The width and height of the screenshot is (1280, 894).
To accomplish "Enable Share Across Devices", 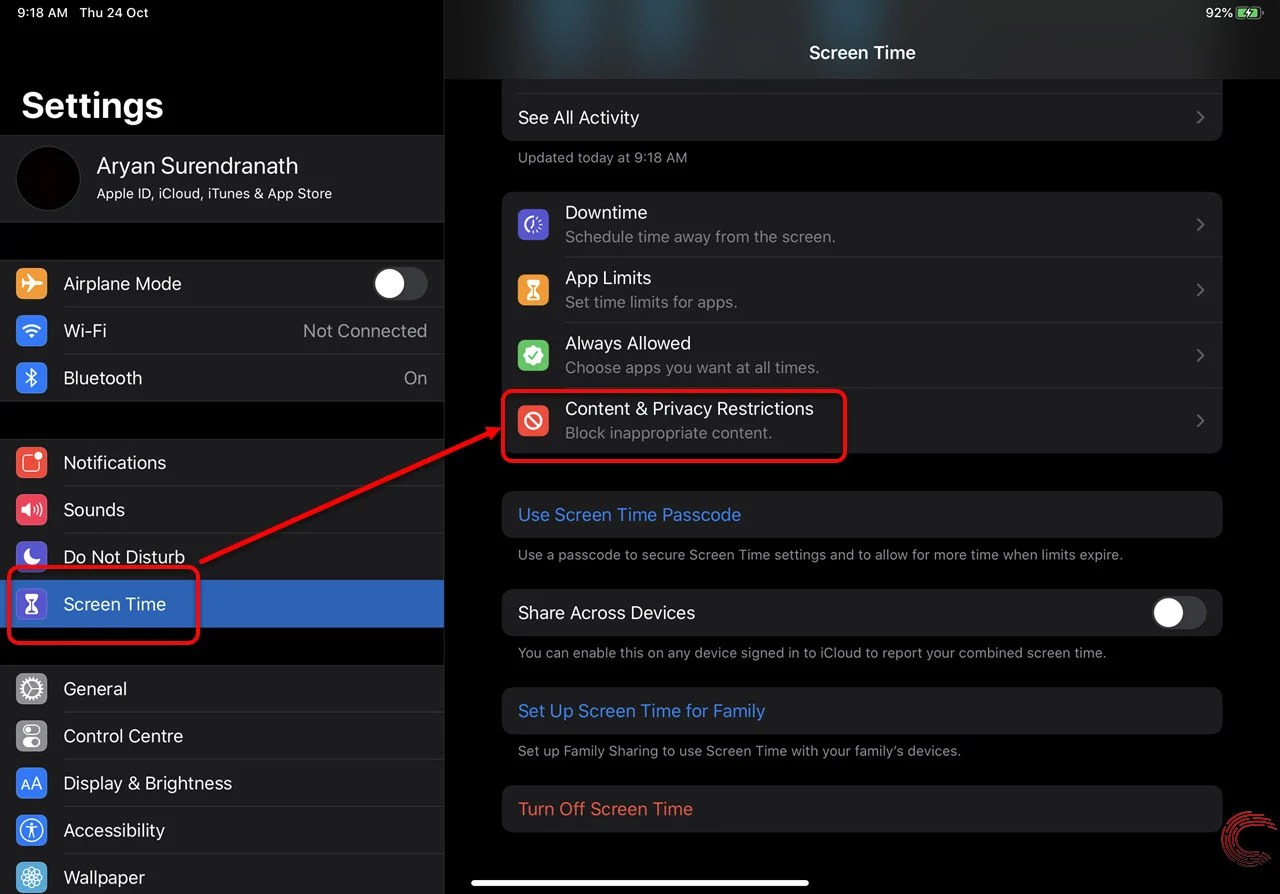I will [1179, 613].
